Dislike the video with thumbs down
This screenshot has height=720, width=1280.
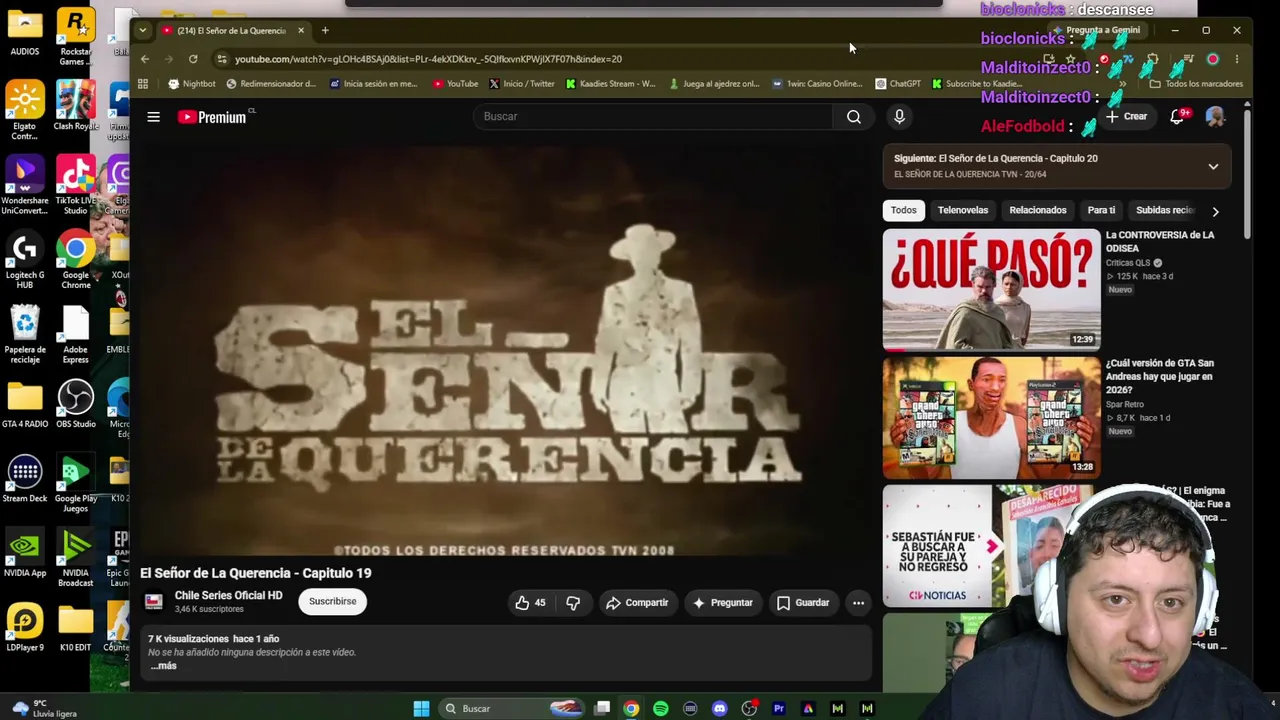click(573, 603)
